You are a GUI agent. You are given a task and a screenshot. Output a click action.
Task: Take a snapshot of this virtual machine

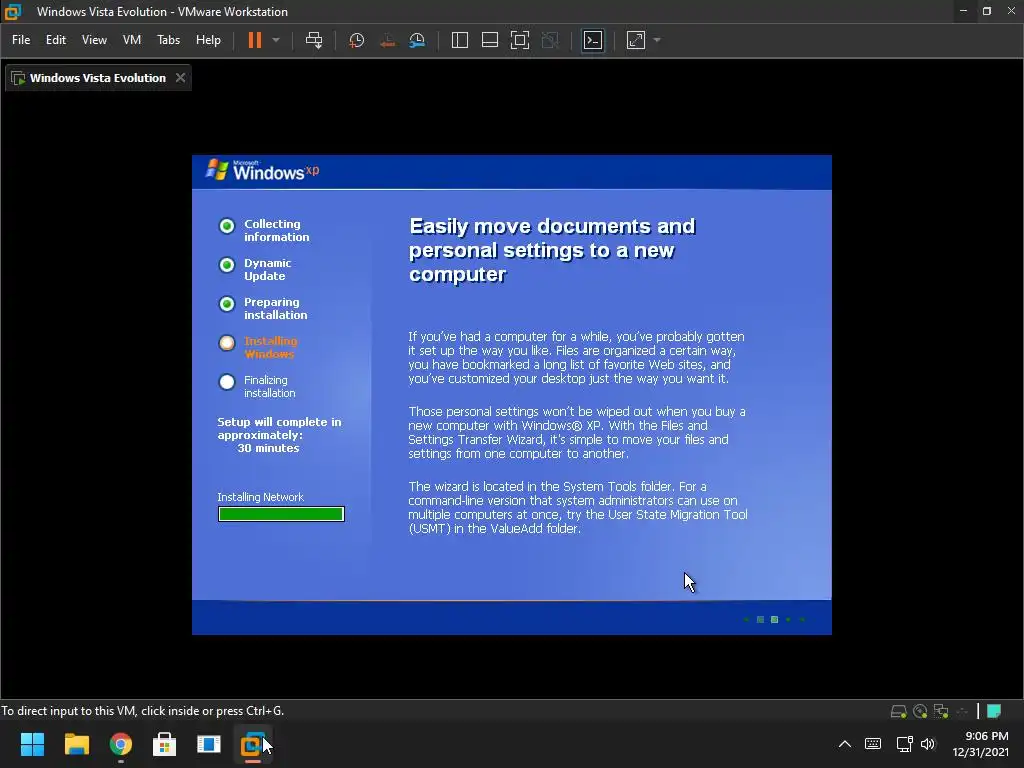pyautogui.click(x=357, y=40)
